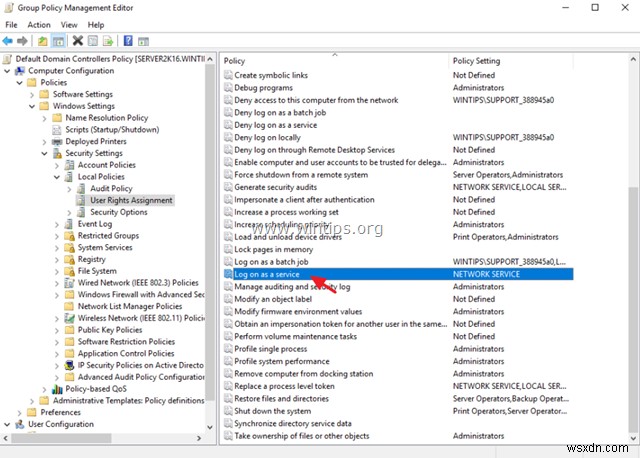Click the Up one level folder icon
This screenshot has height=458, width=640.
pos(42,41)
